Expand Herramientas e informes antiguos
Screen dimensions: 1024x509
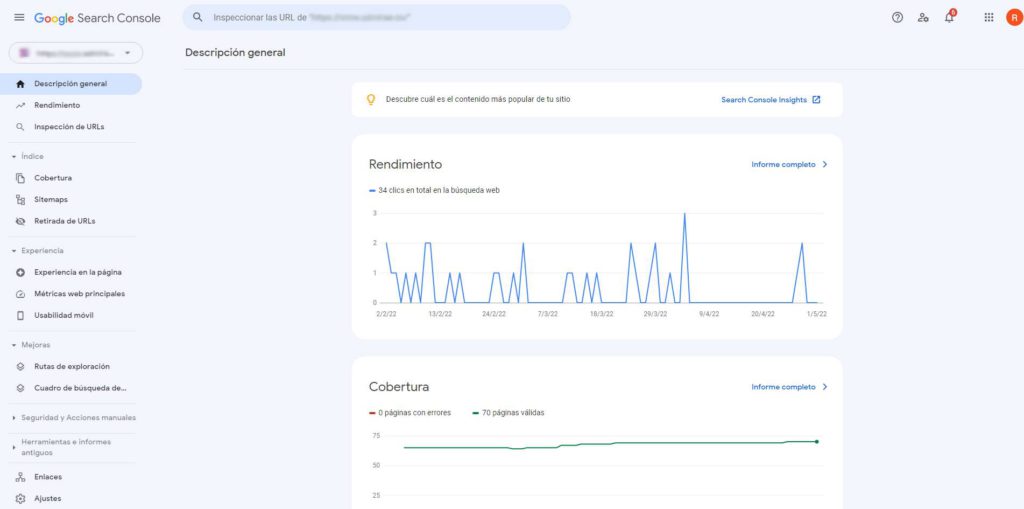(12, 447)
